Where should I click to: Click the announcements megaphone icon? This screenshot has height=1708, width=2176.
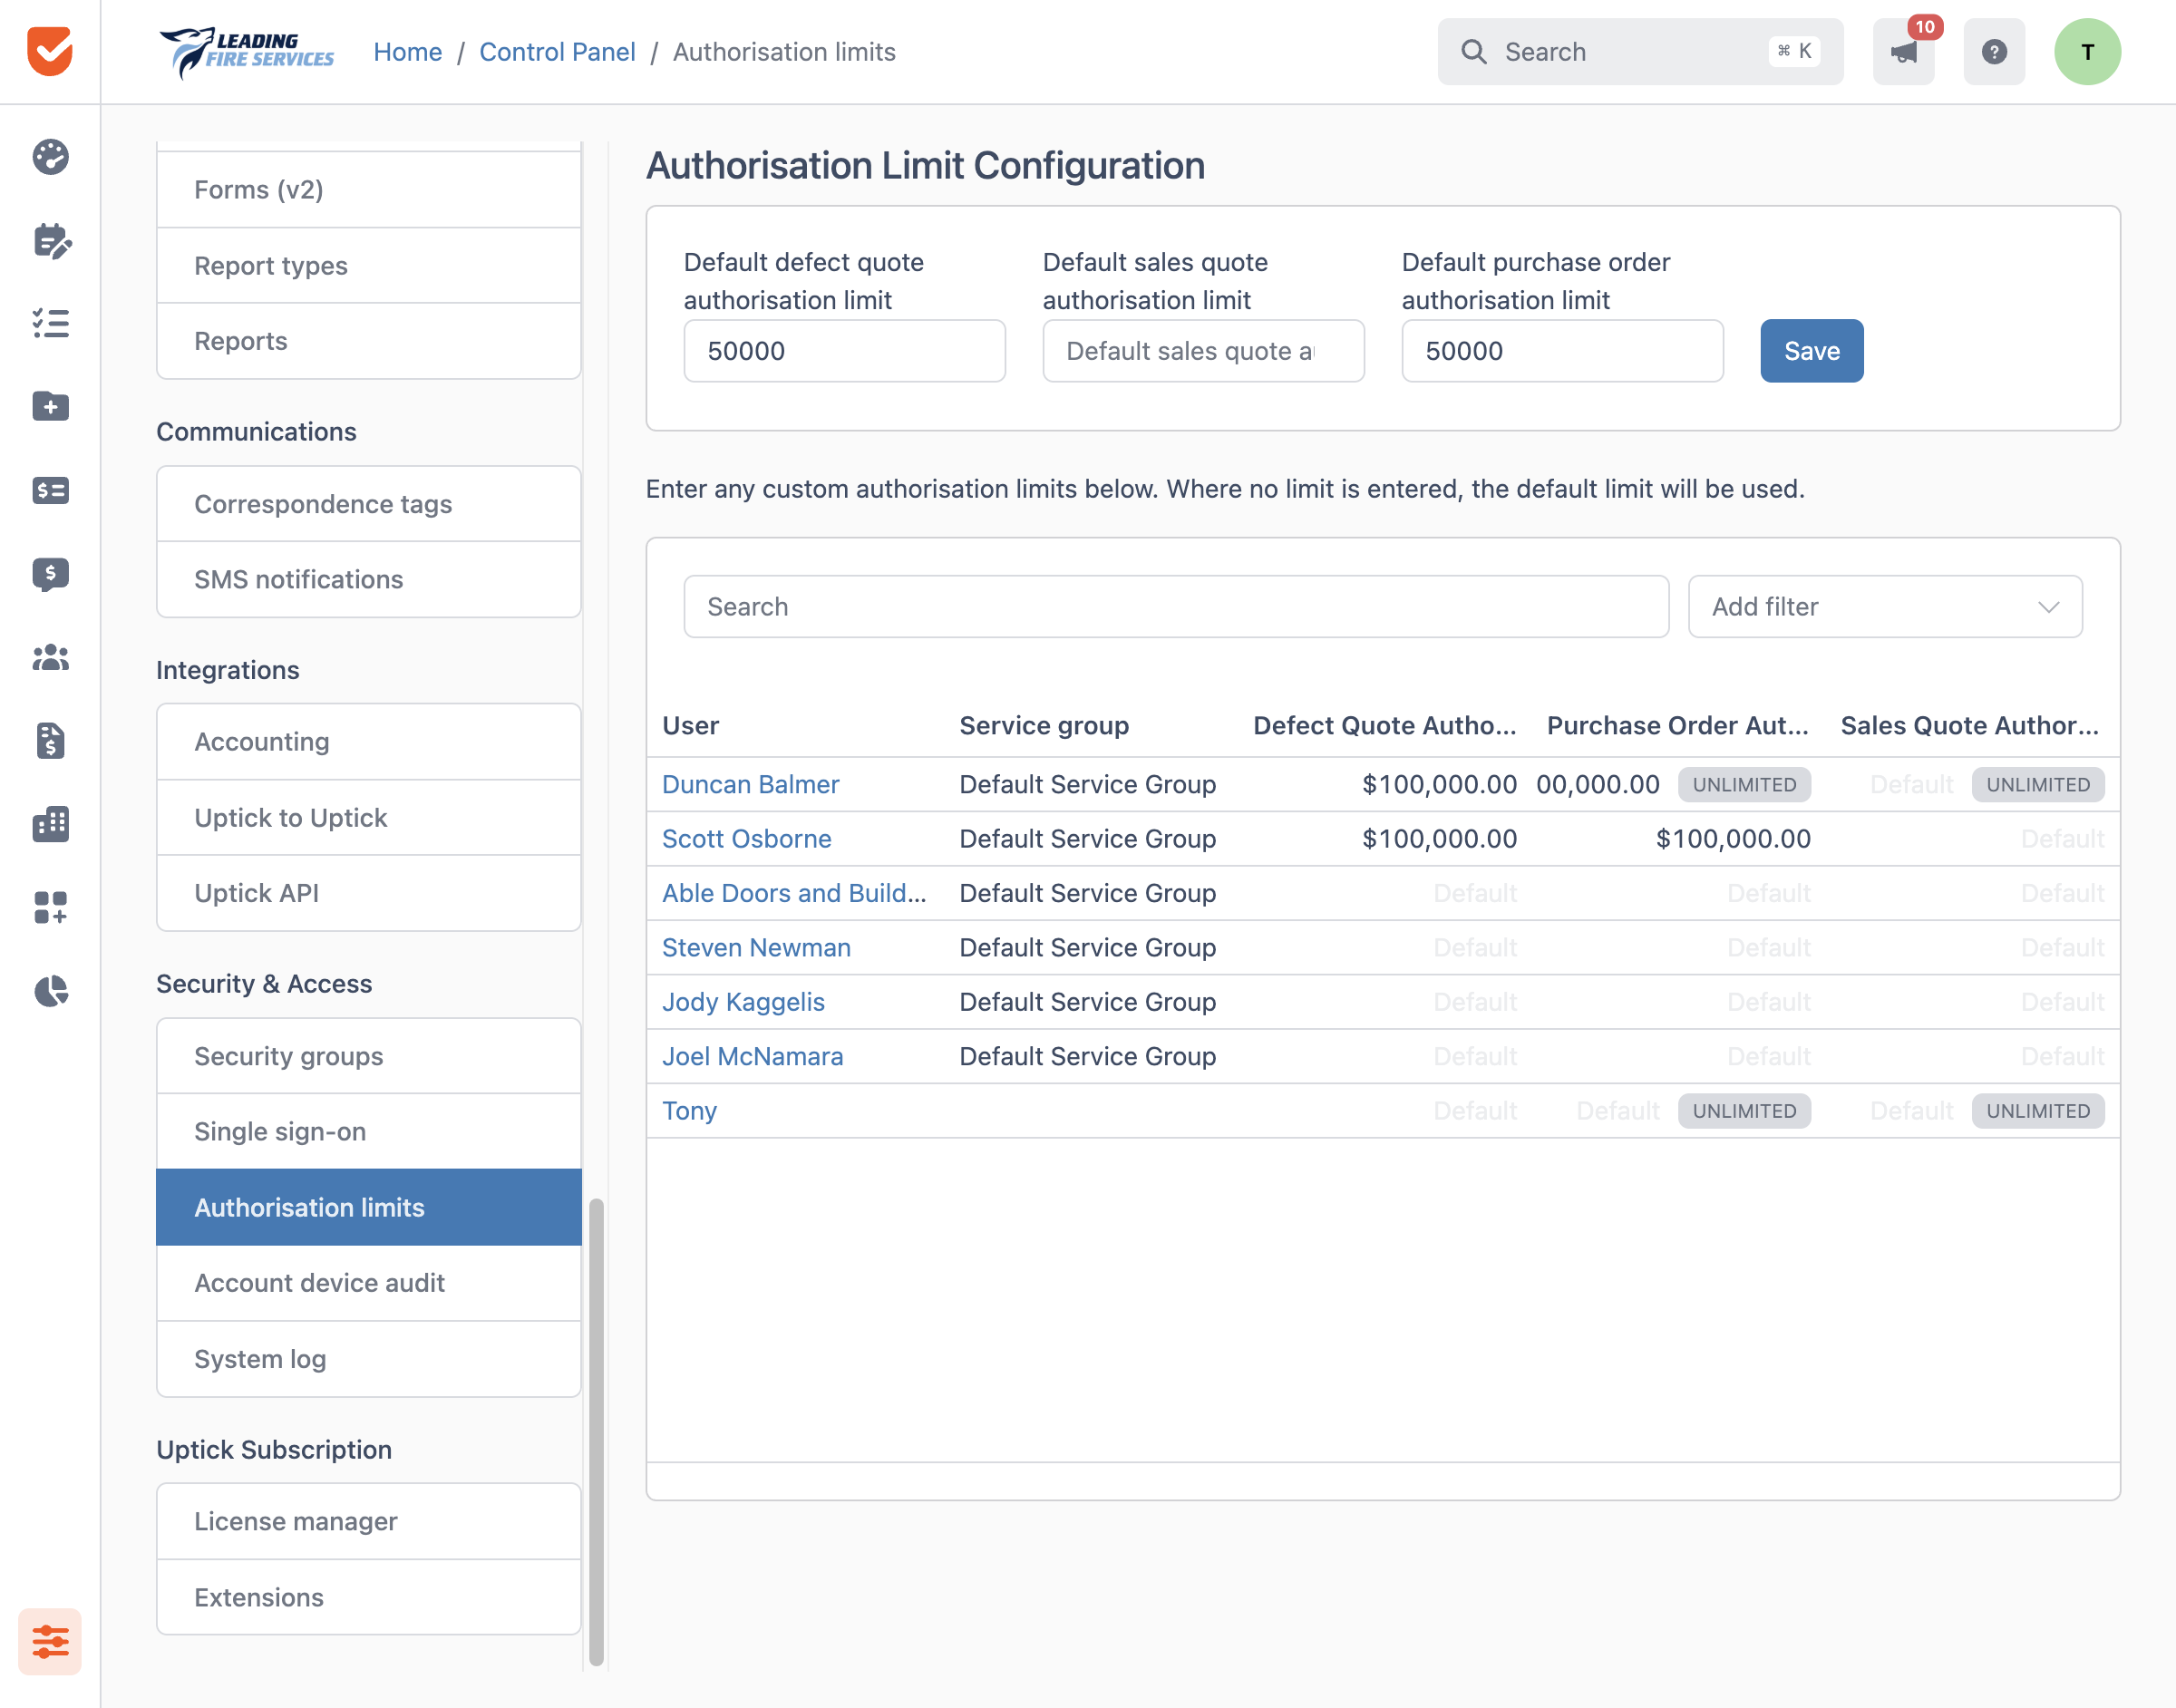[1903, 52]
